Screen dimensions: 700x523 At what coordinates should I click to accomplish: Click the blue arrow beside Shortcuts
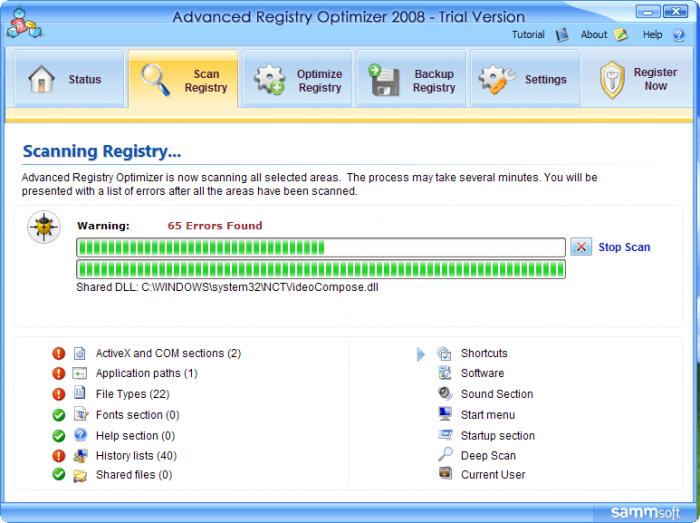pos(421,355)
